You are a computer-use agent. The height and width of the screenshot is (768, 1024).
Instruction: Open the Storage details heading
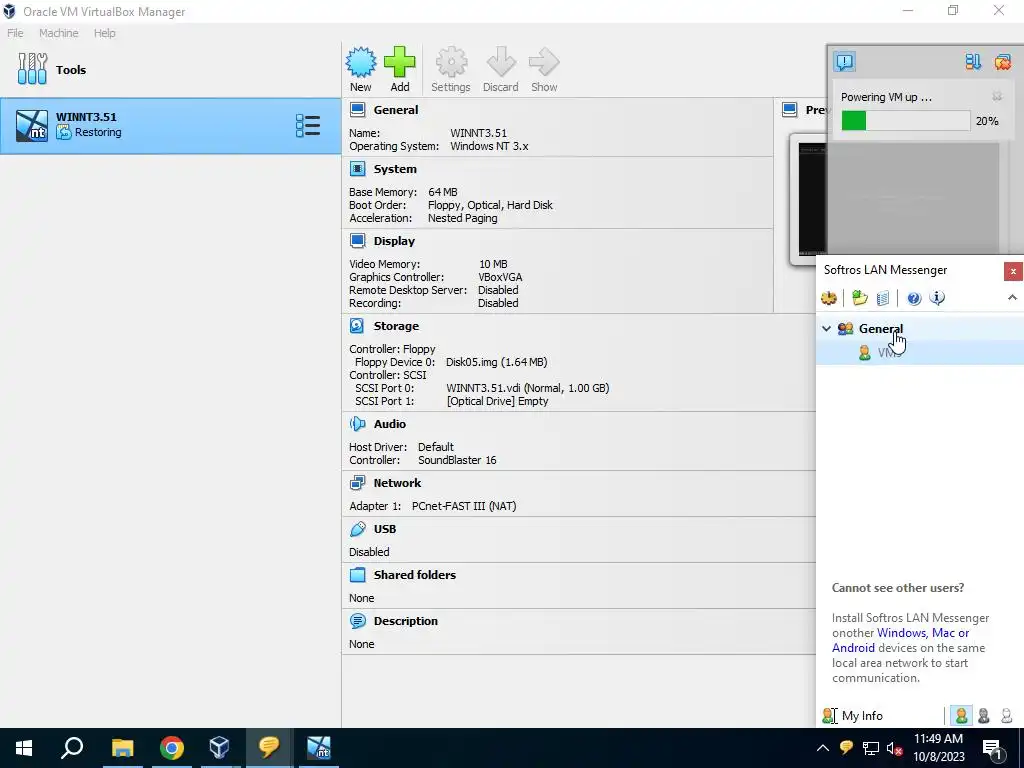[x=396, y=326]
